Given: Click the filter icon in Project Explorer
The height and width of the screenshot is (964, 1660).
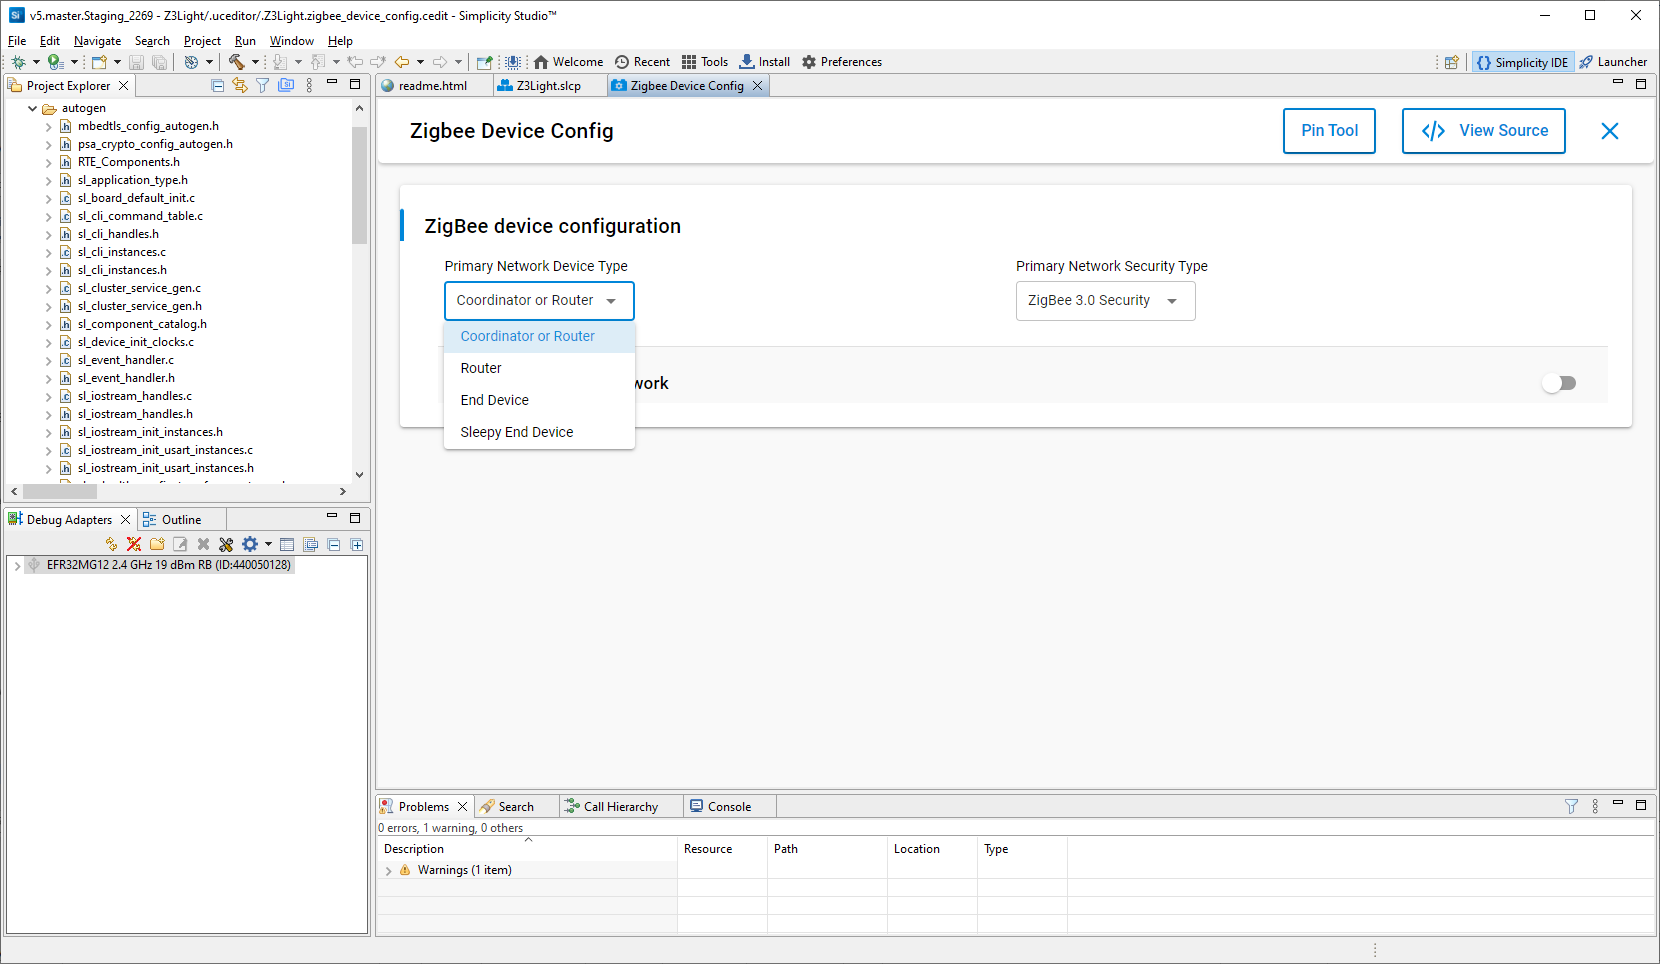Looking at the screenshot, I should point(262,86).
